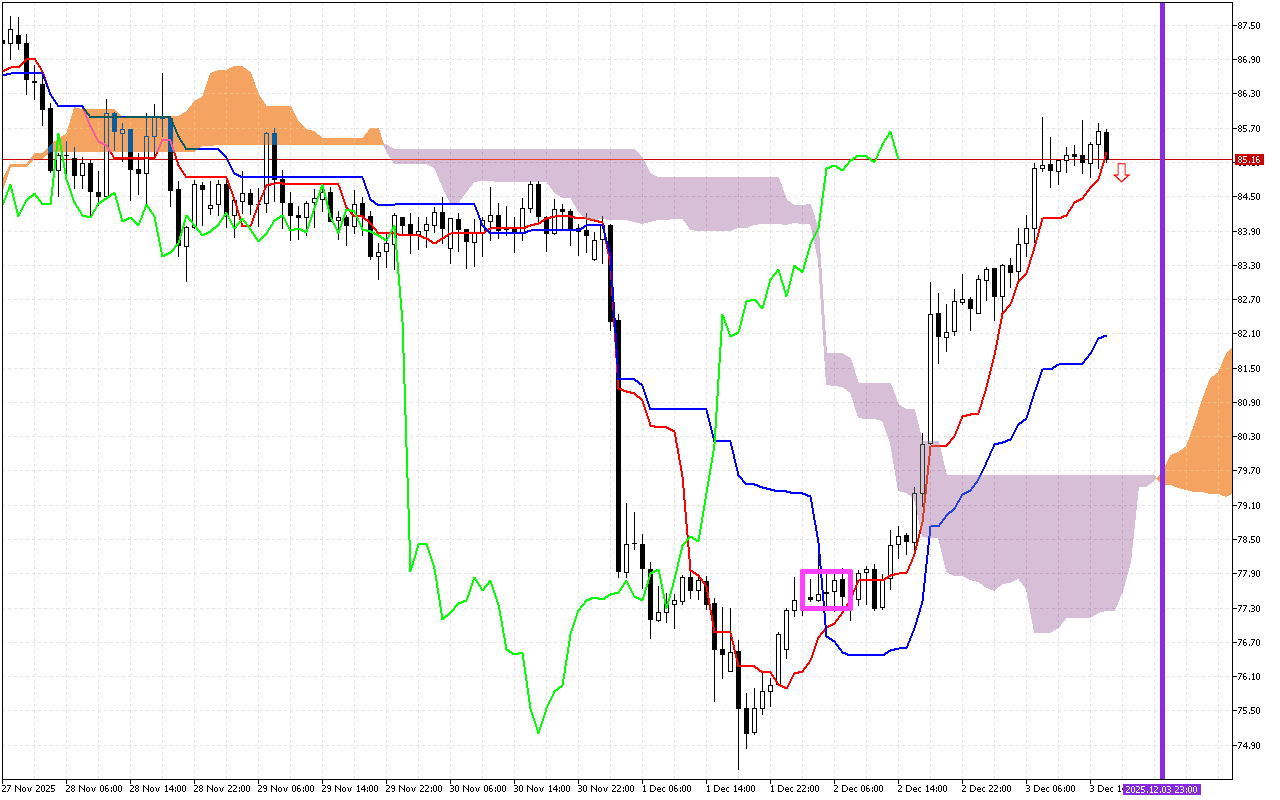Image resolution: width=1280 pixels, height=800 pixels.
Task: Click the 82.10 price axis label
Action: click(x=1248, y=334)
